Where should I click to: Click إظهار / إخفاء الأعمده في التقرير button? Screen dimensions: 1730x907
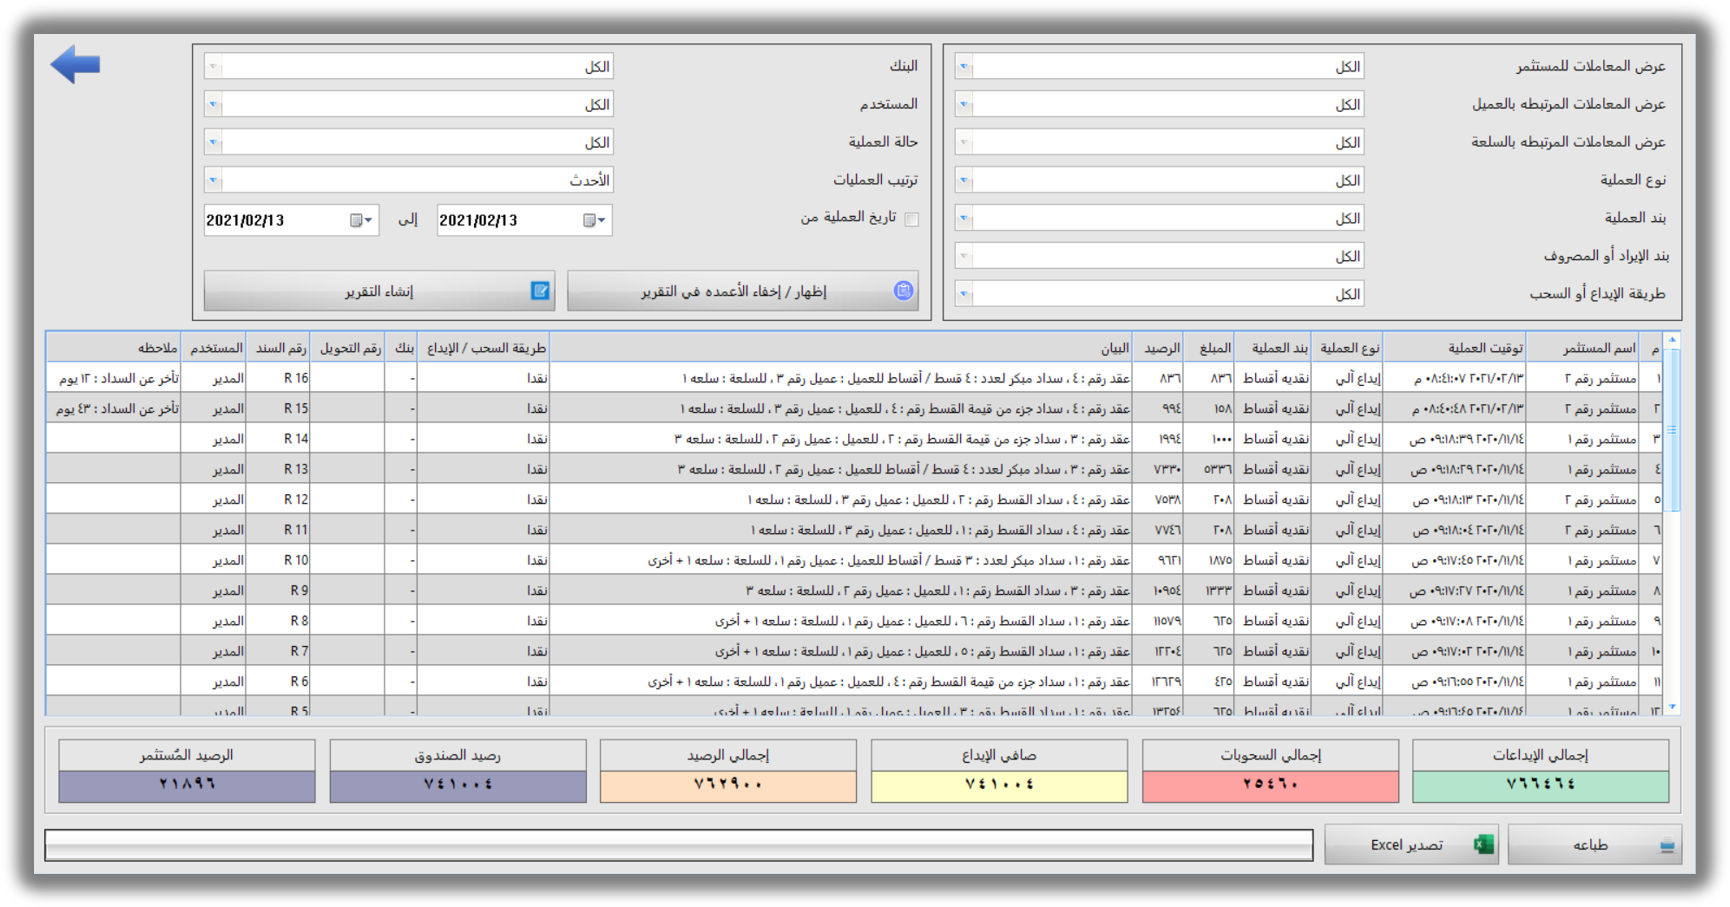pyautogui.click(x=743, y=291)
